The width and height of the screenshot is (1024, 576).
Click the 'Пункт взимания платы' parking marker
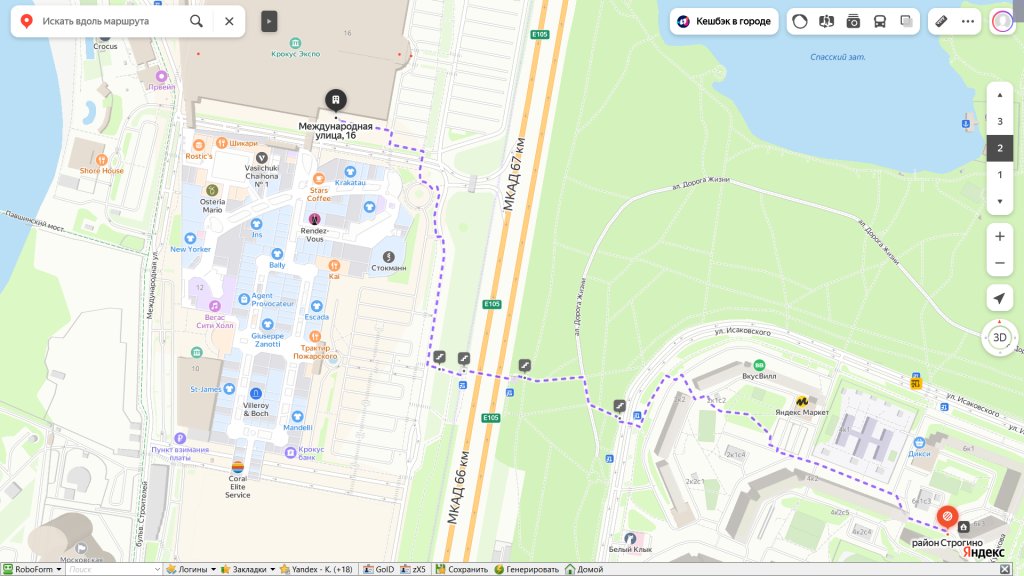pos(180,438)
